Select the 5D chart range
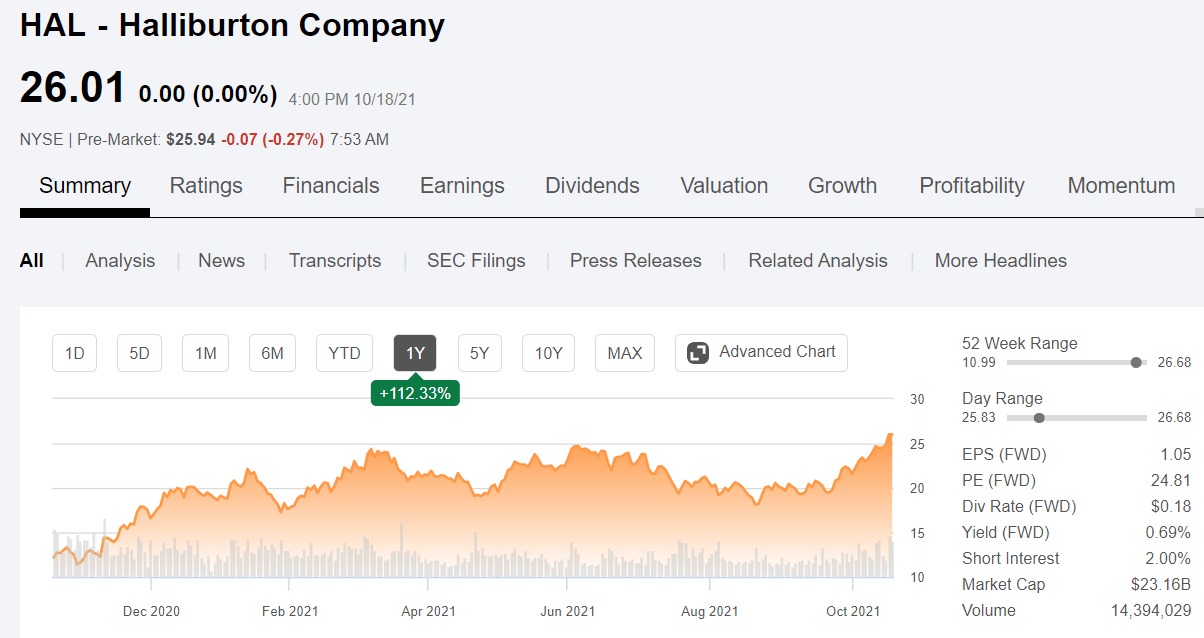The width and height of the screenshot is (1204, 638). tap(139, 352)
